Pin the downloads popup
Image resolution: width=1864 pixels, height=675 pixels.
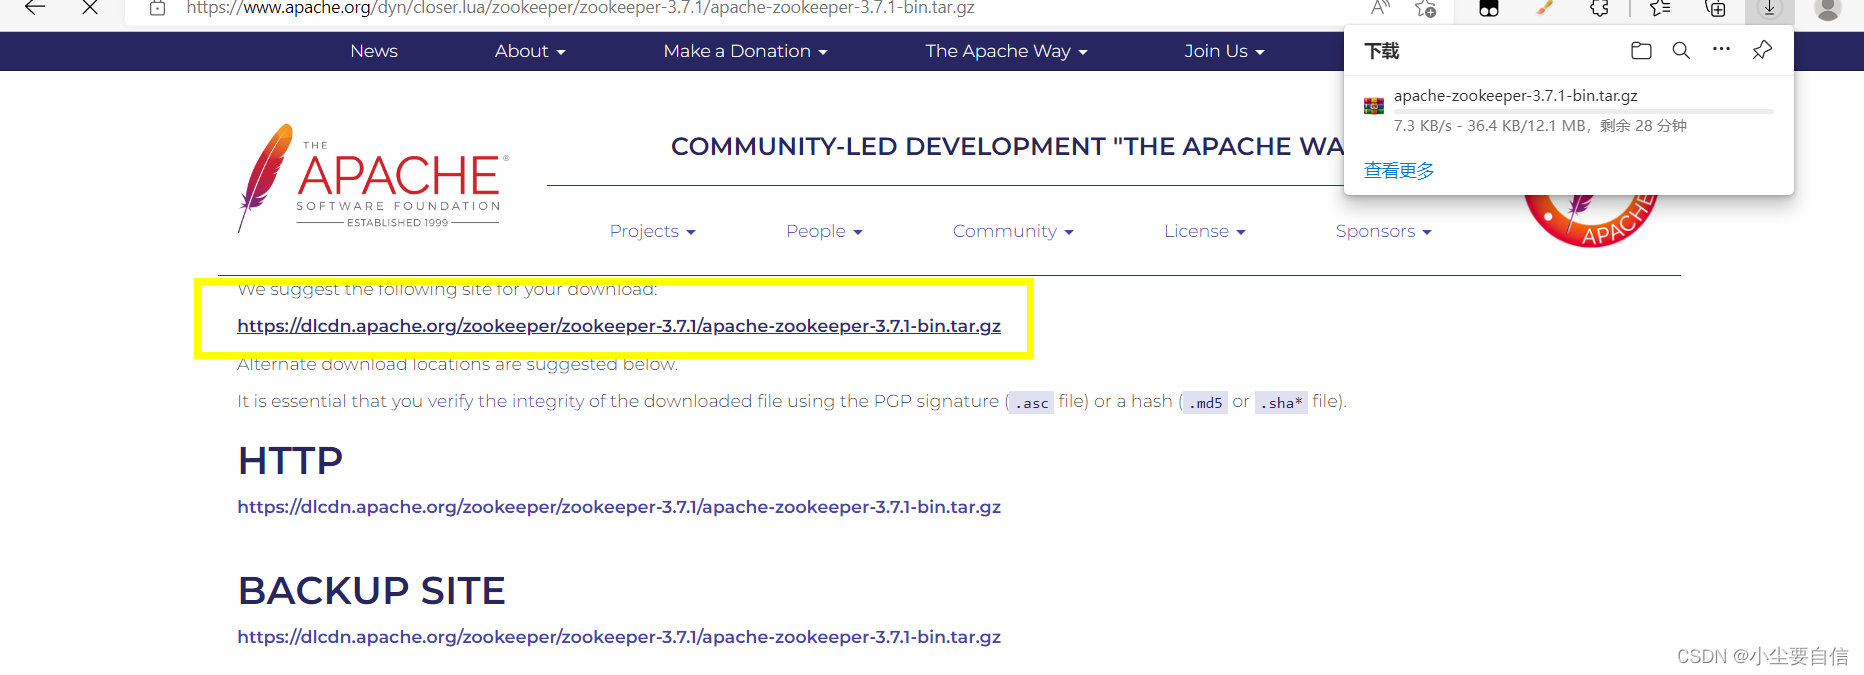point(1762,50)
